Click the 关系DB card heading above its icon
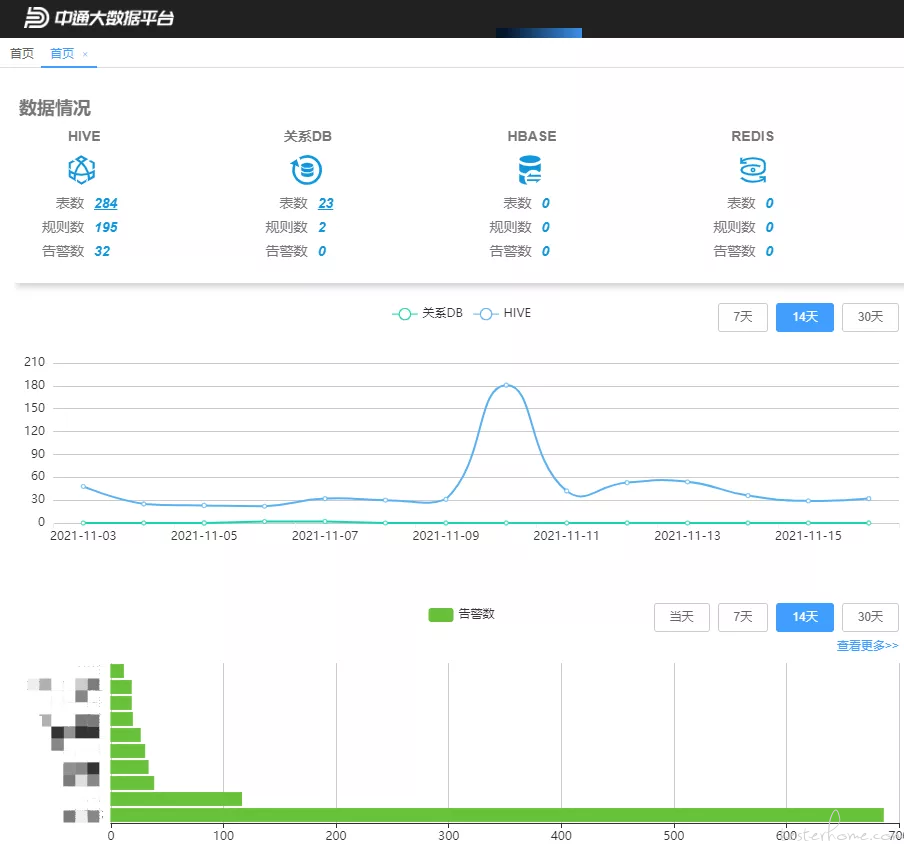 pos(307,136)
